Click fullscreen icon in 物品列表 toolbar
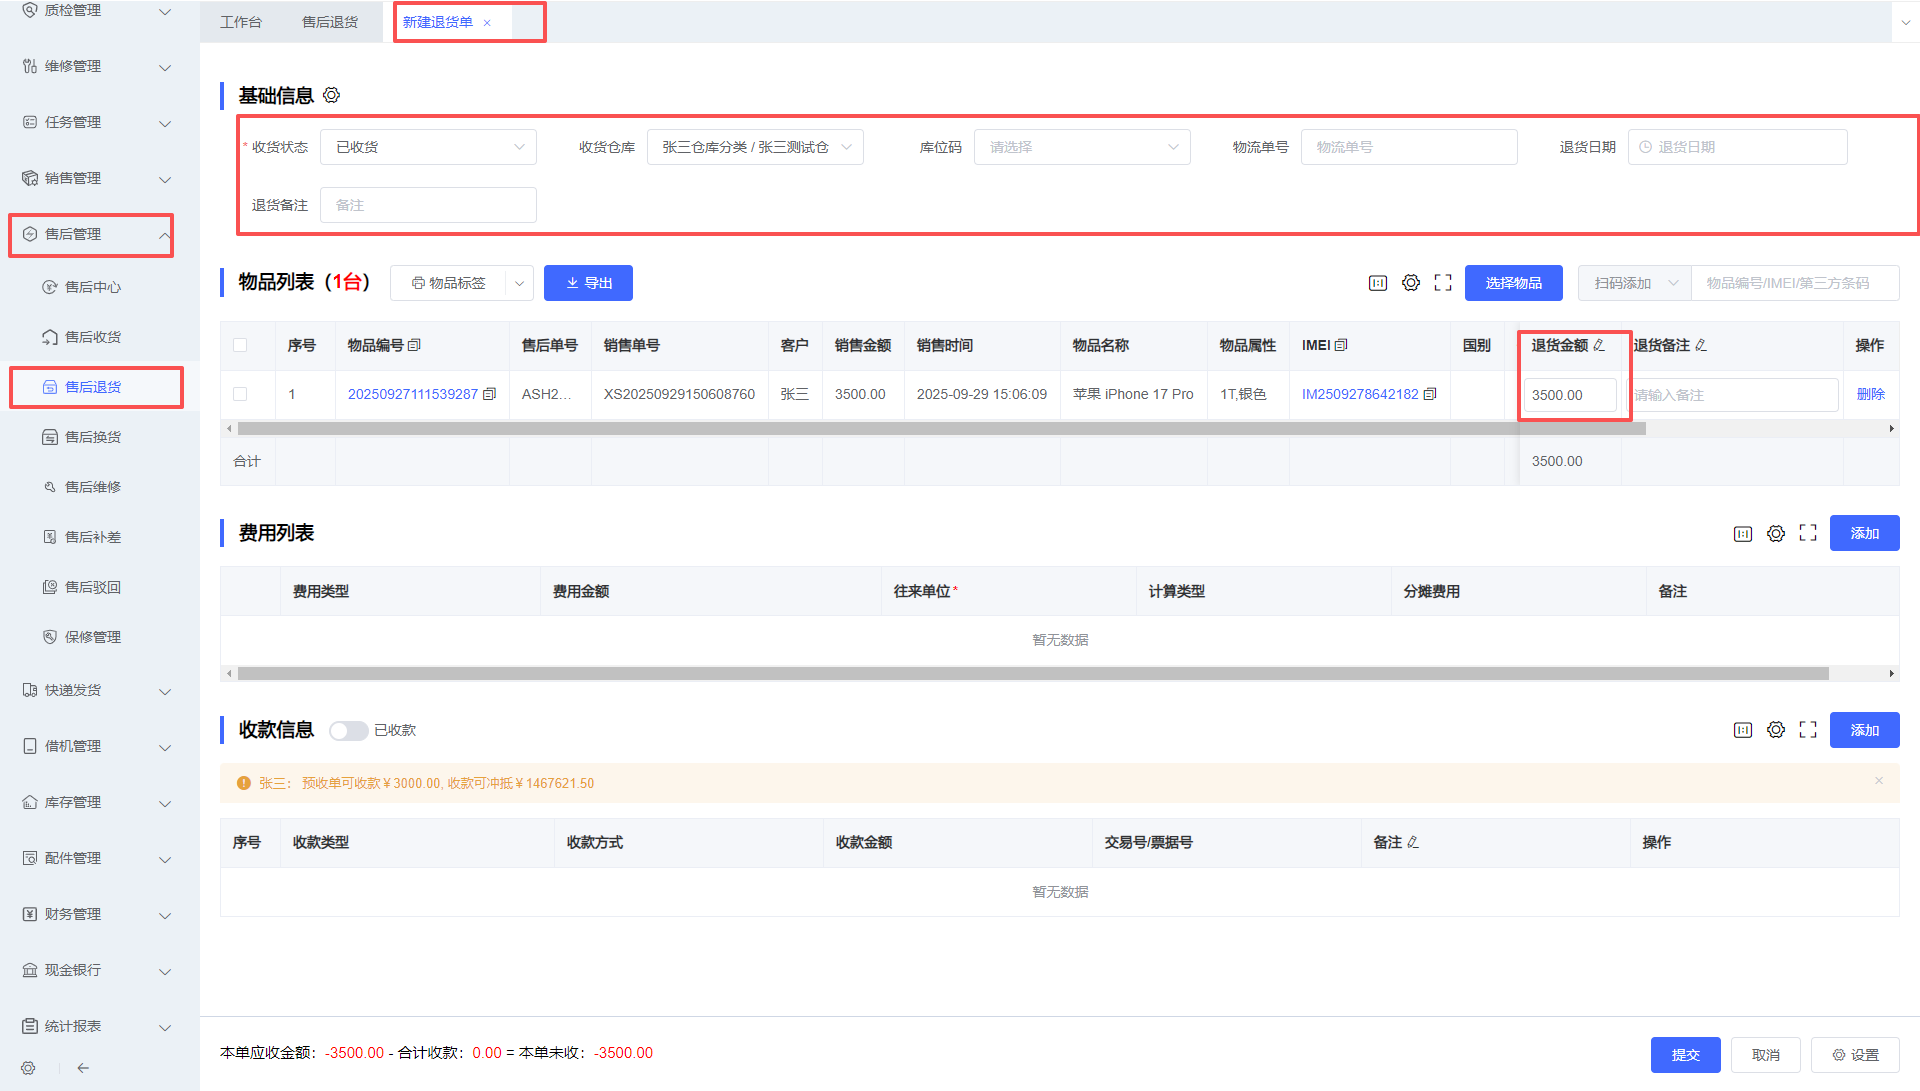 tap(1442, 283)
